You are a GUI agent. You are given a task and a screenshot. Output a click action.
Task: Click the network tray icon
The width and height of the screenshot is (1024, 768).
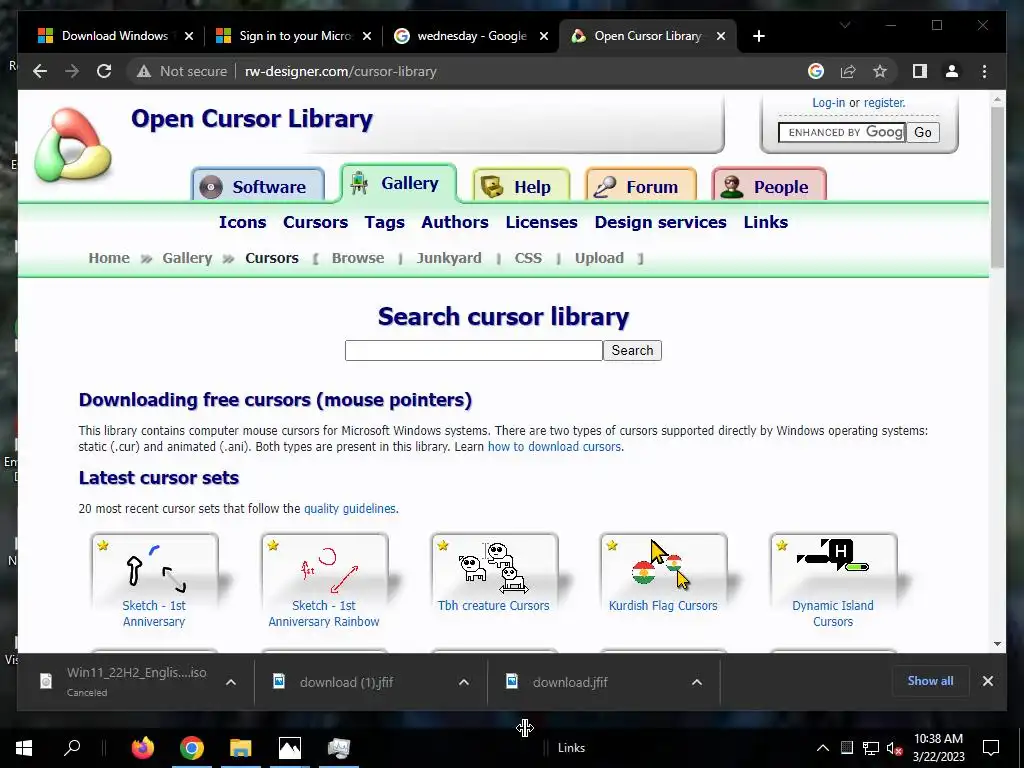click(870, 748)
